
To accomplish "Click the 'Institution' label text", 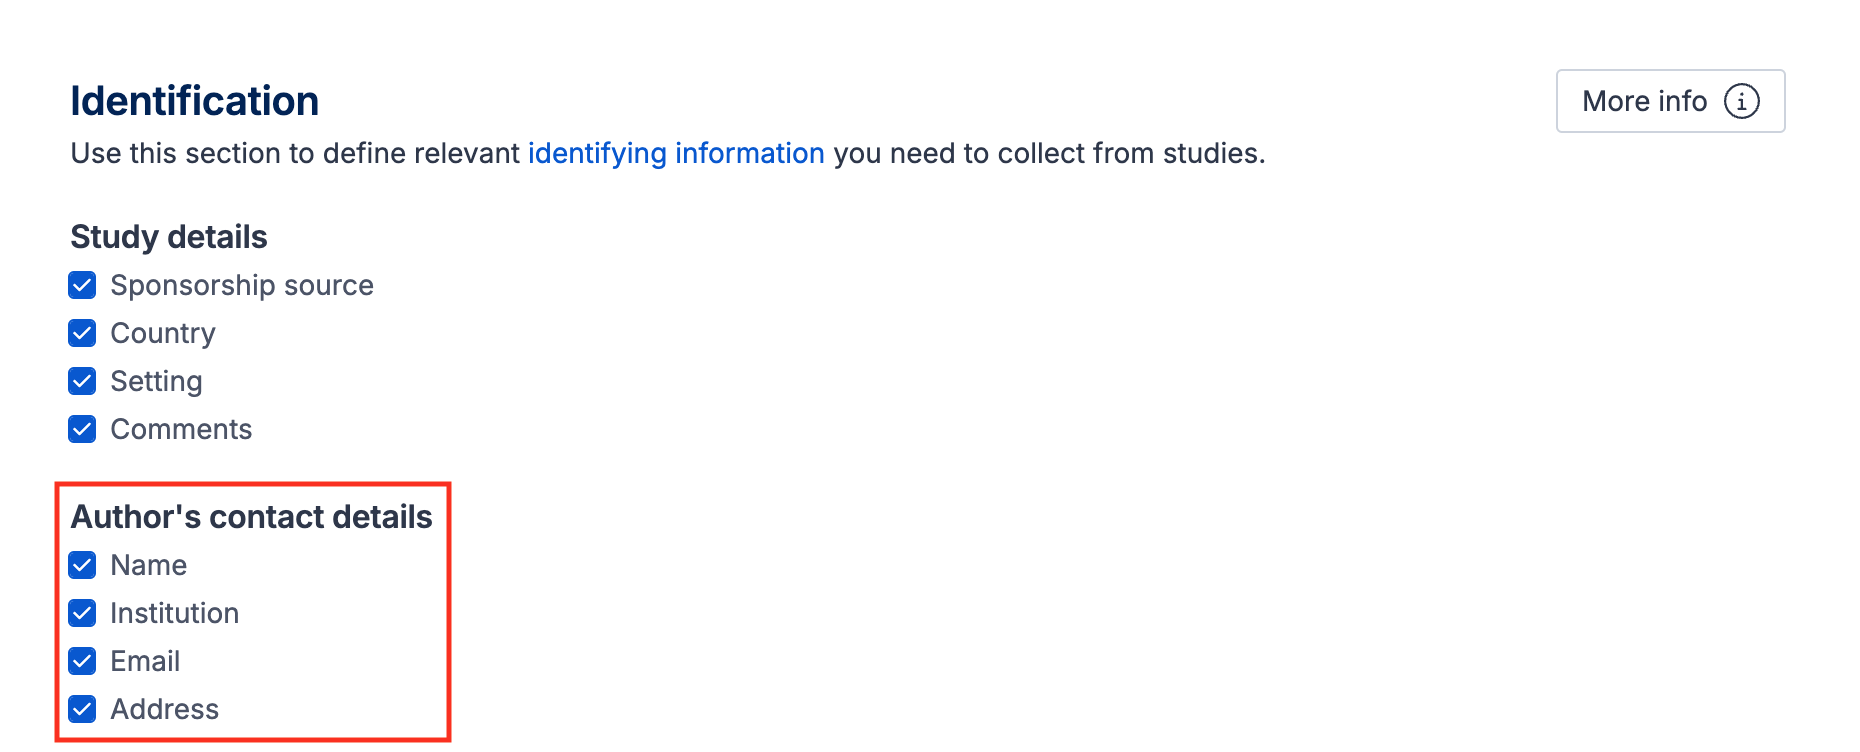I will [174, 613].
